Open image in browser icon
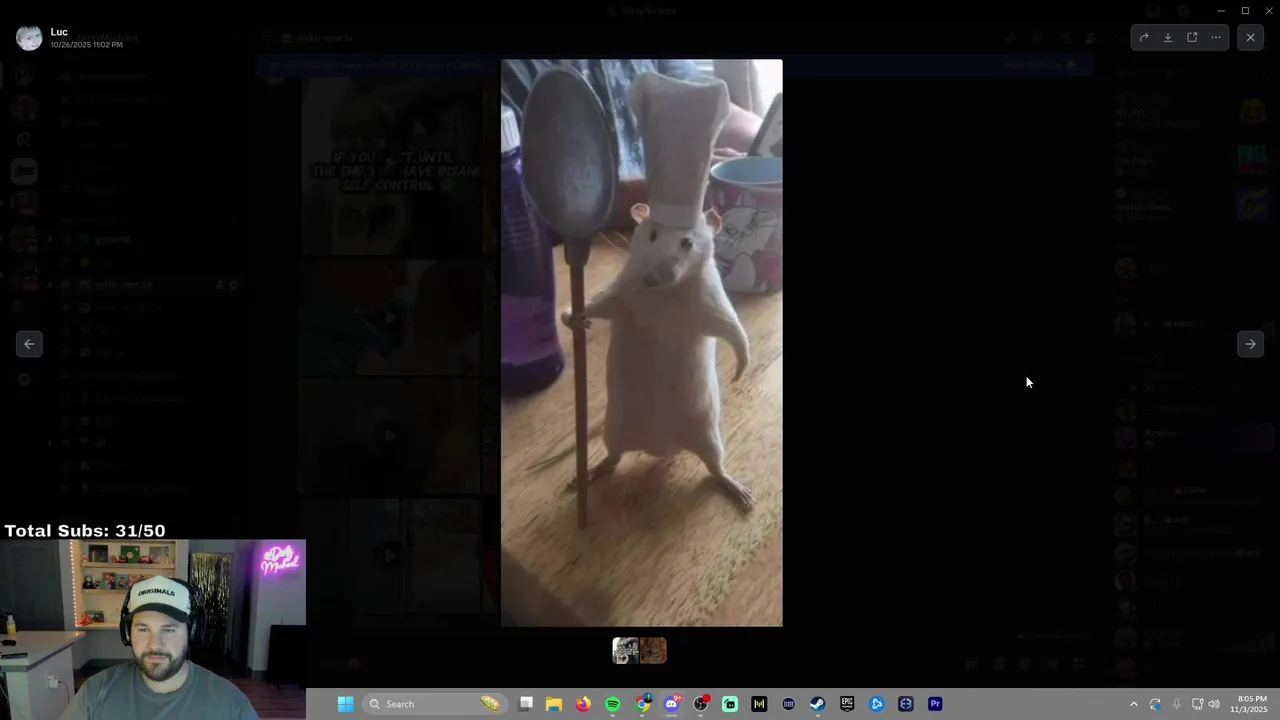 pyautogui.click(x=1192, y=37)
